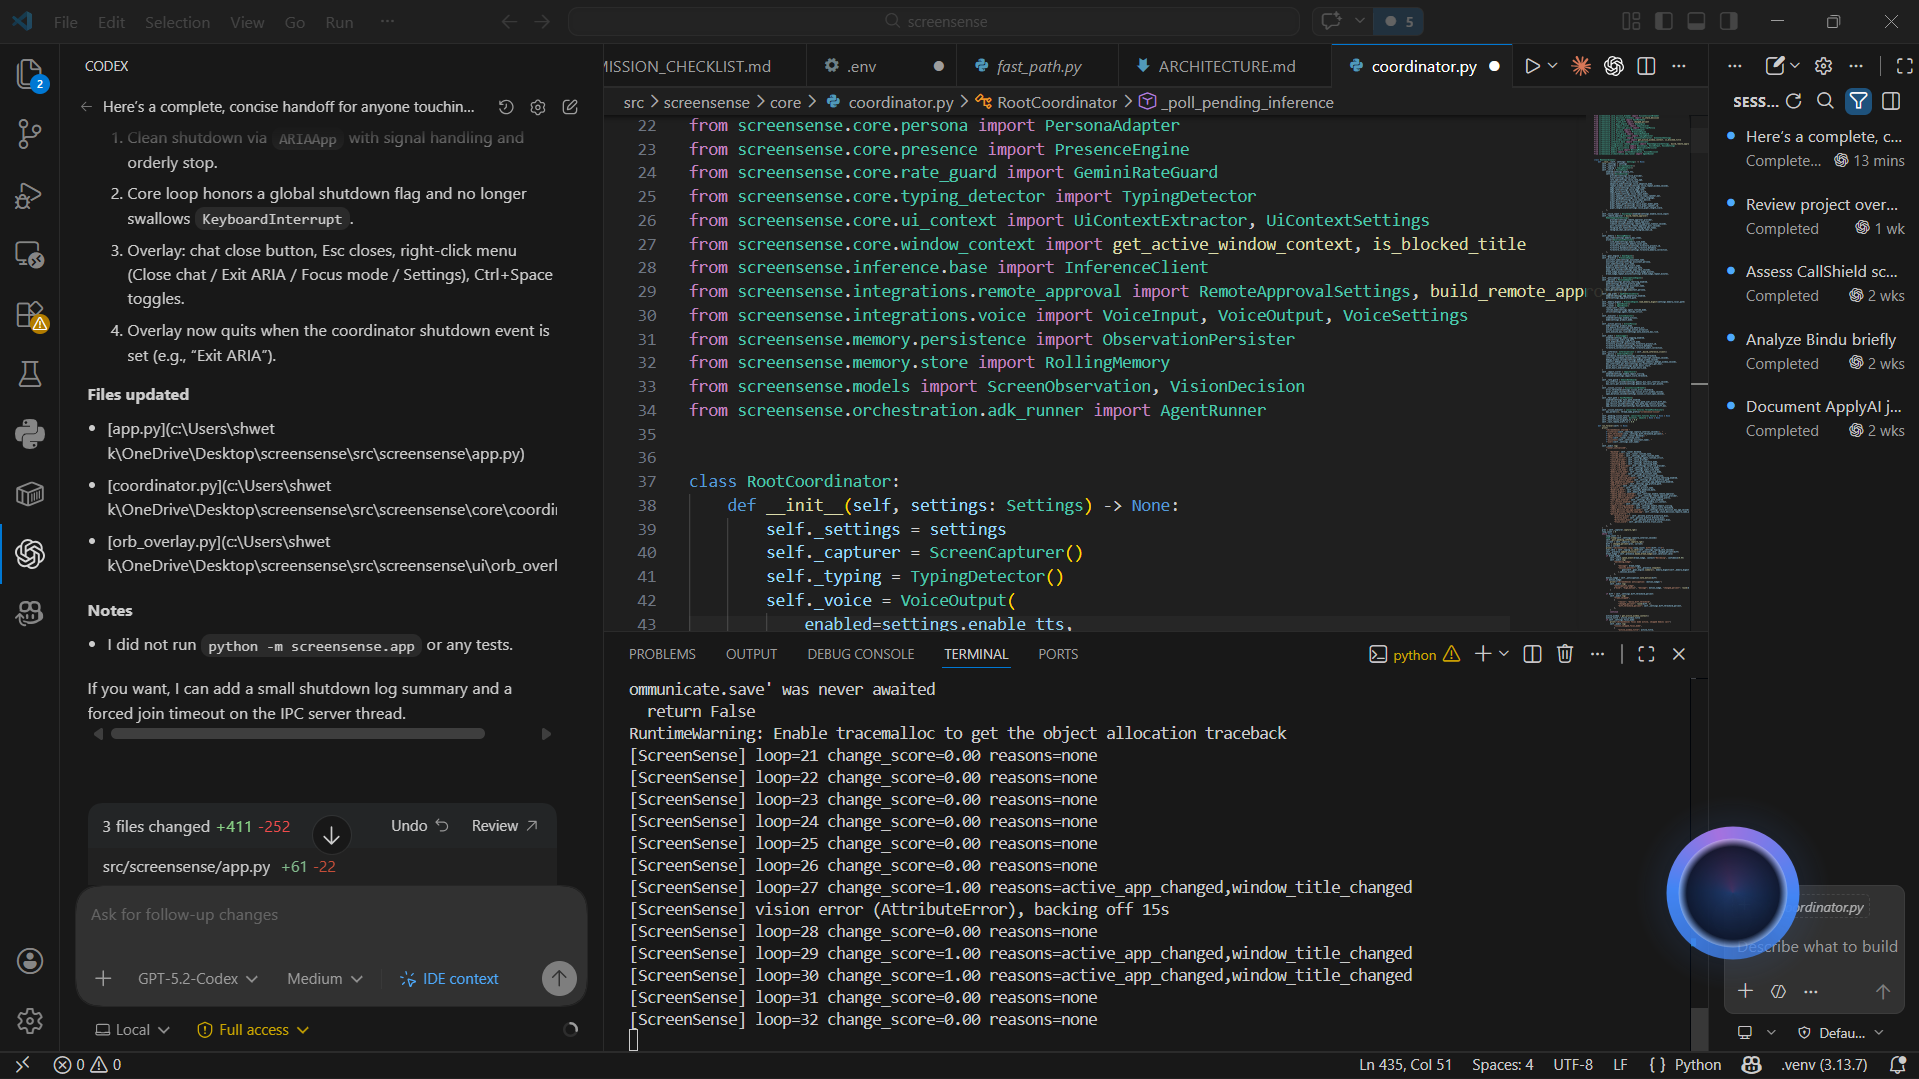Screen dimensions: 1919x1079
Task: Expand the Medium reasoning effort dropdown
Action: 324,979
